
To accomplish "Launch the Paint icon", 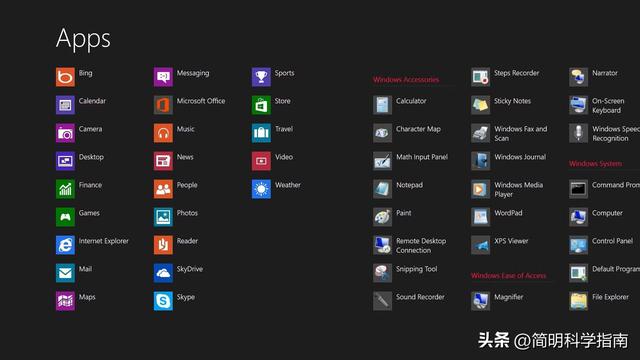I will [382, 217].
